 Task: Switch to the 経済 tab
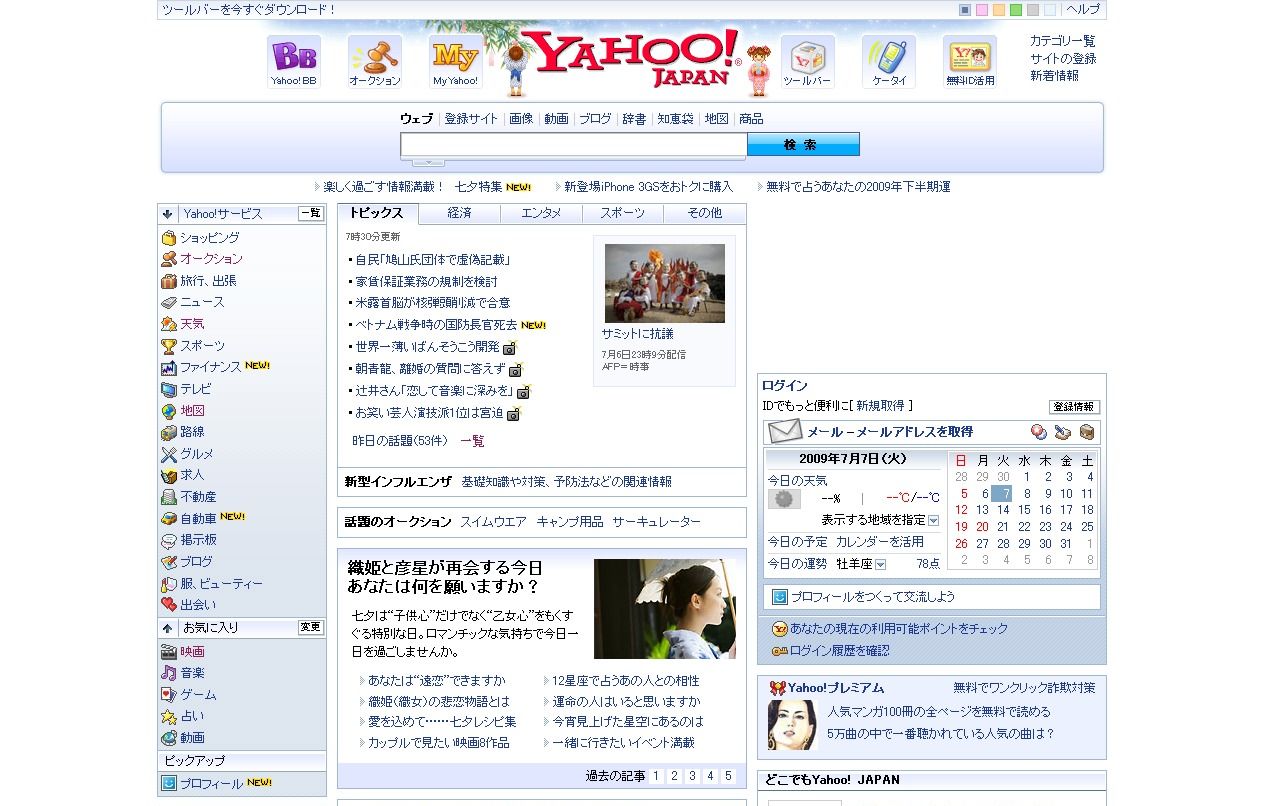(460, 213)
